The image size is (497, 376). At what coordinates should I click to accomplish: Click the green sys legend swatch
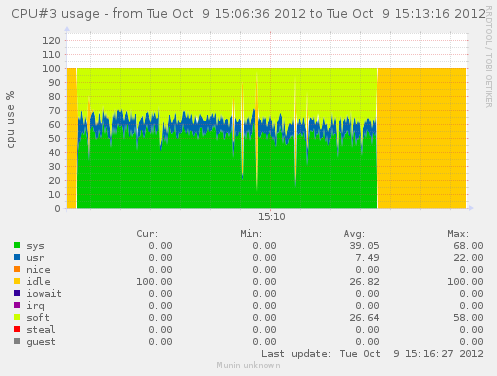tap(17, 245)
